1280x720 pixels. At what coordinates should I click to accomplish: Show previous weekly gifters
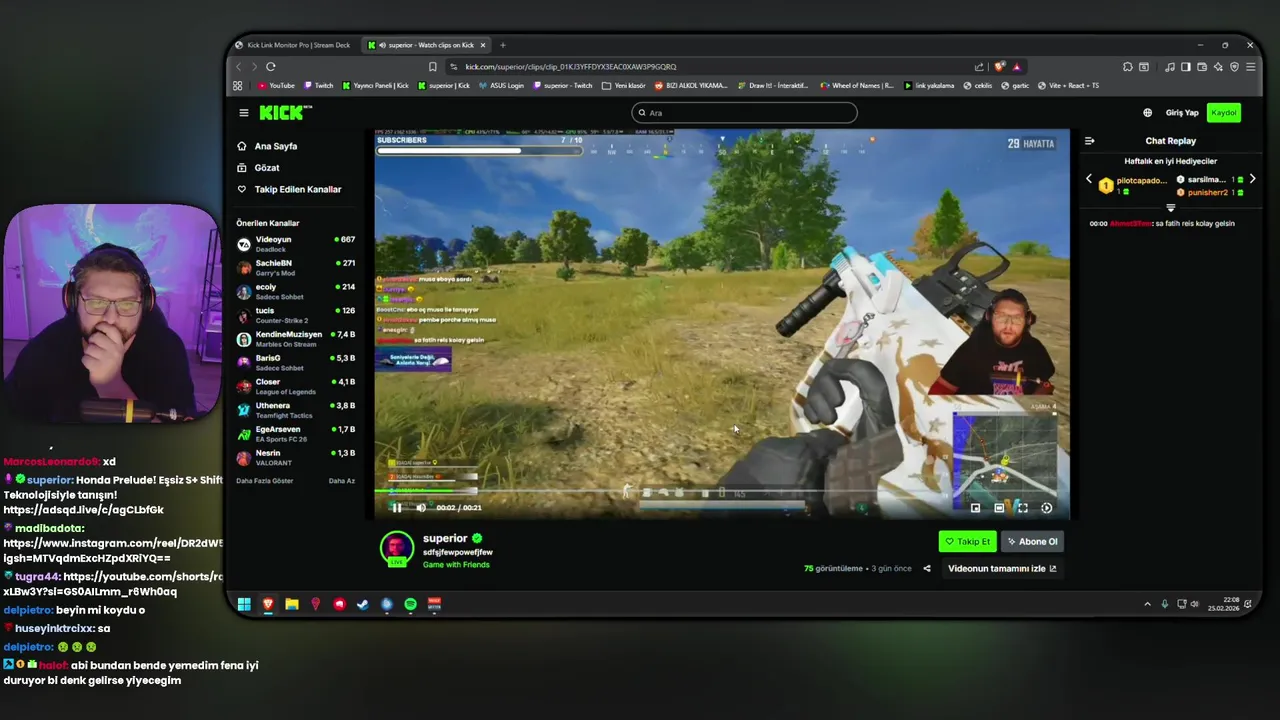(x=1090, y=179)
